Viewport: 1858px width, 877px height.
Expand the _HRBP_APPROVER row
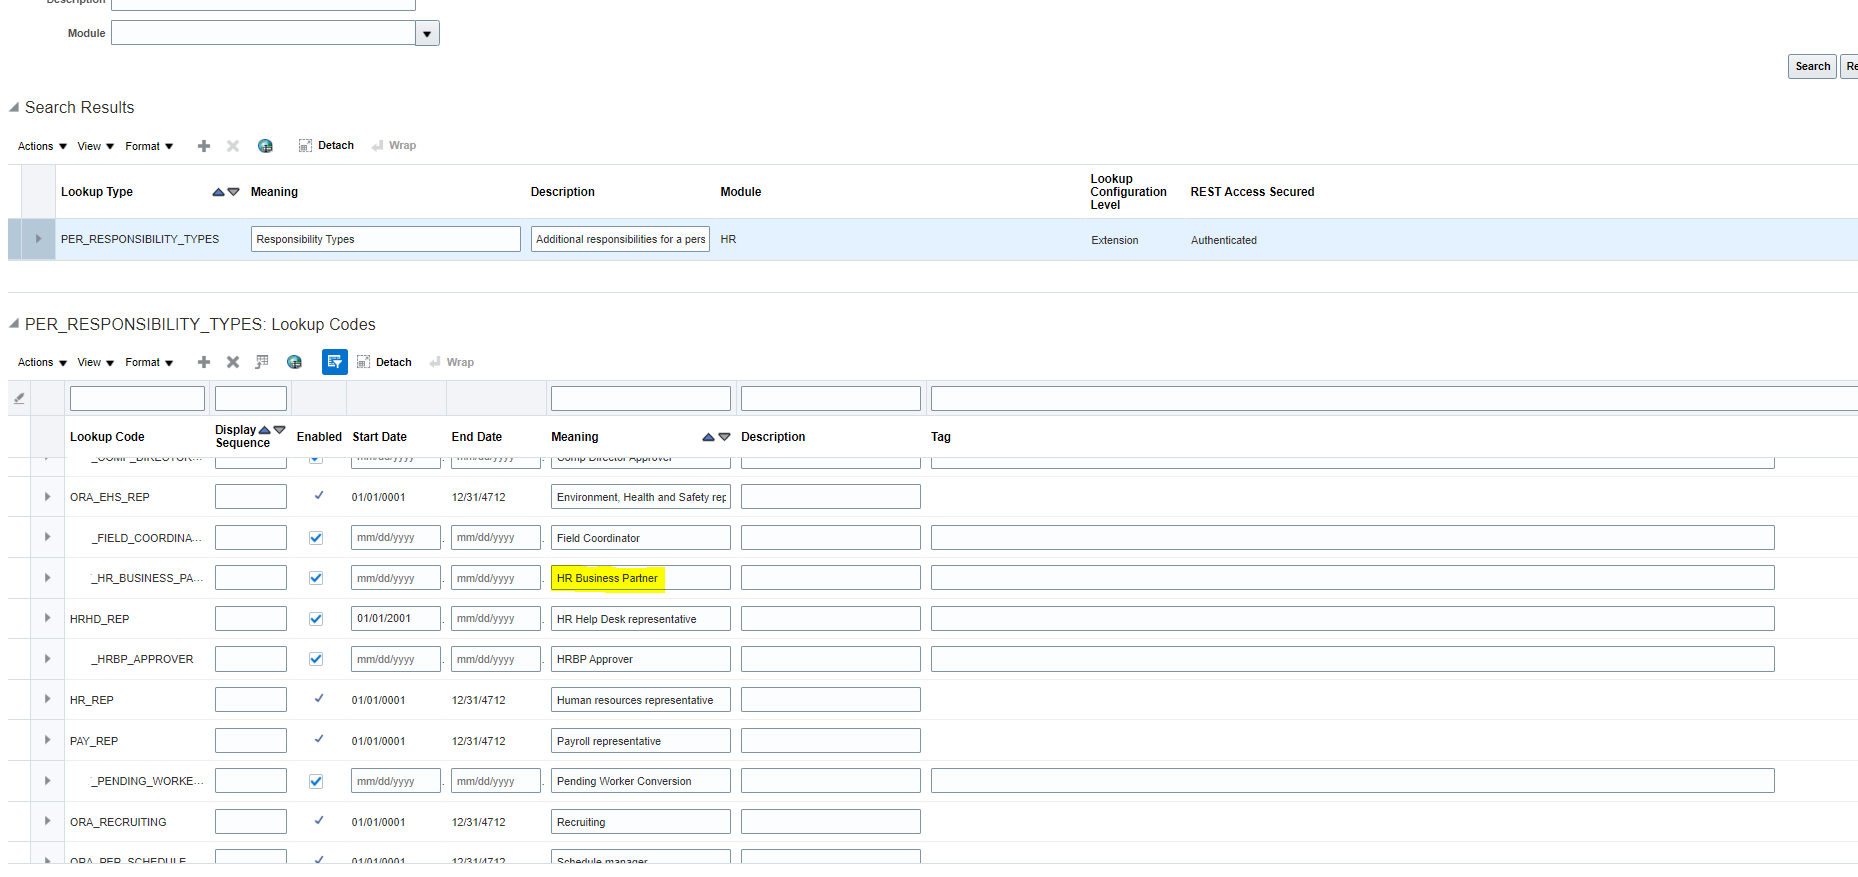point(47,659)
